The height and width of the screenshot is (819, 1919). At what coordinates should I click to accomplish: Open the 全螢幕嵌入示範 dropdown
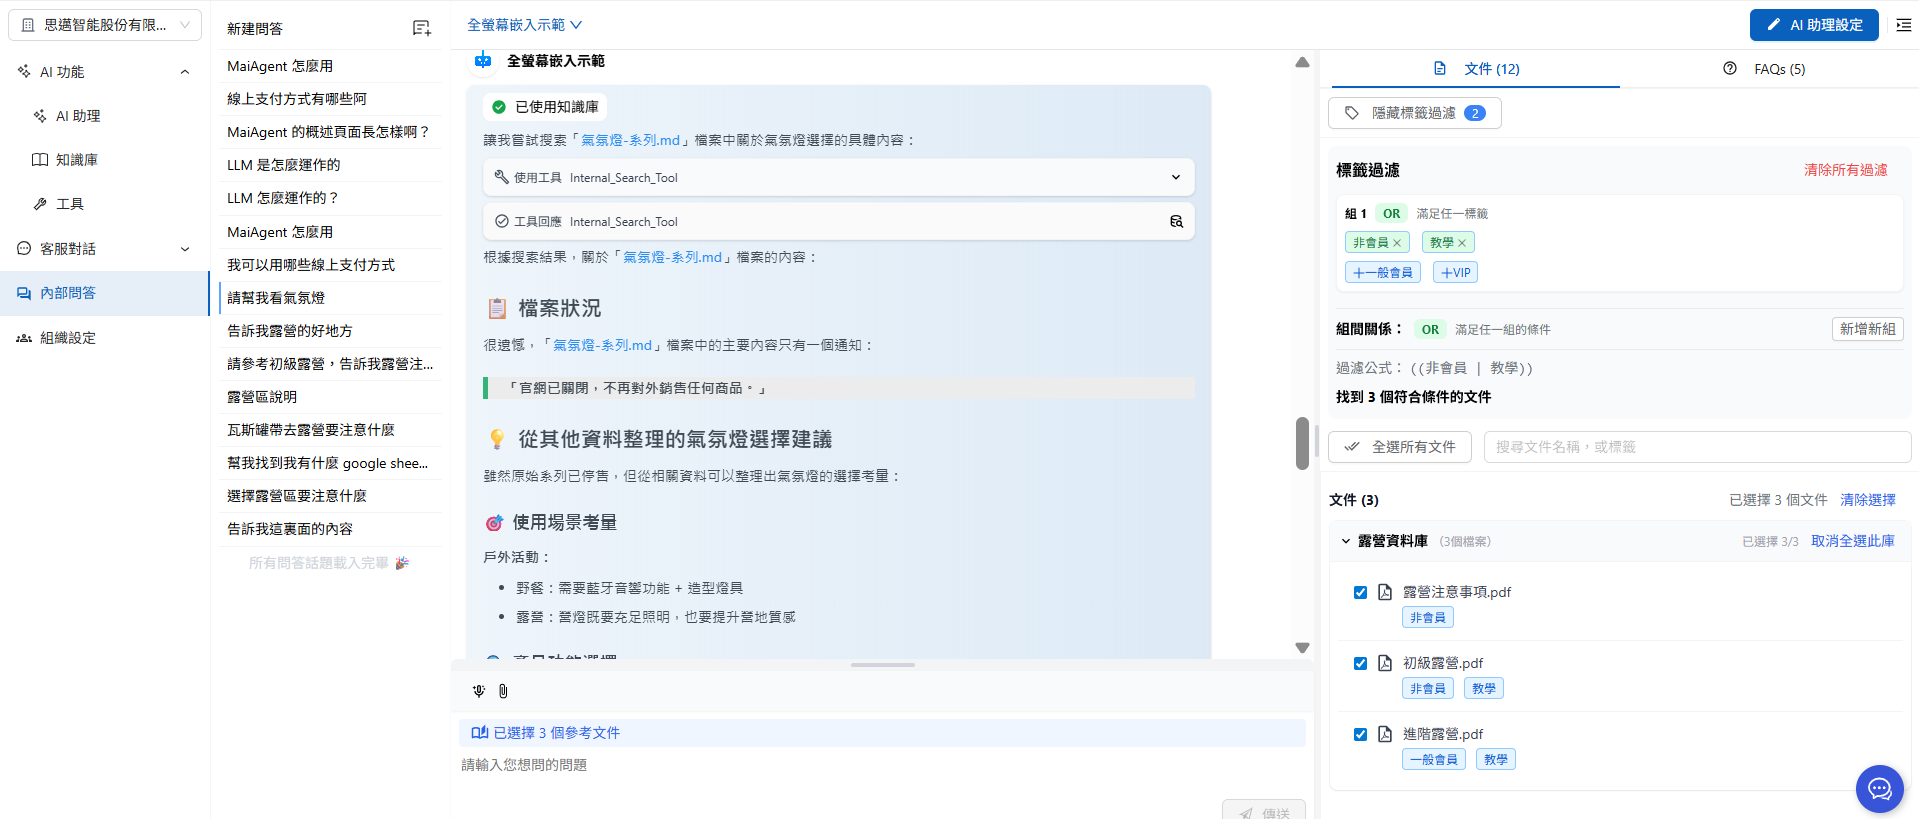(x=524, y=25)
